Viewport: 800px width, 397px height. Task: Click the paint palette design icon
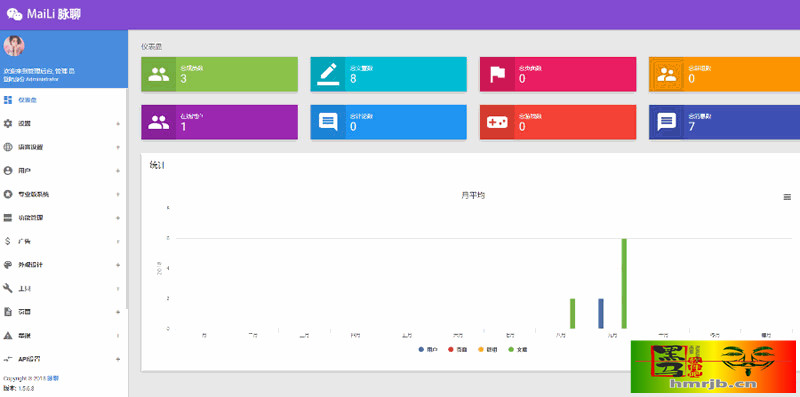(8, 265)
